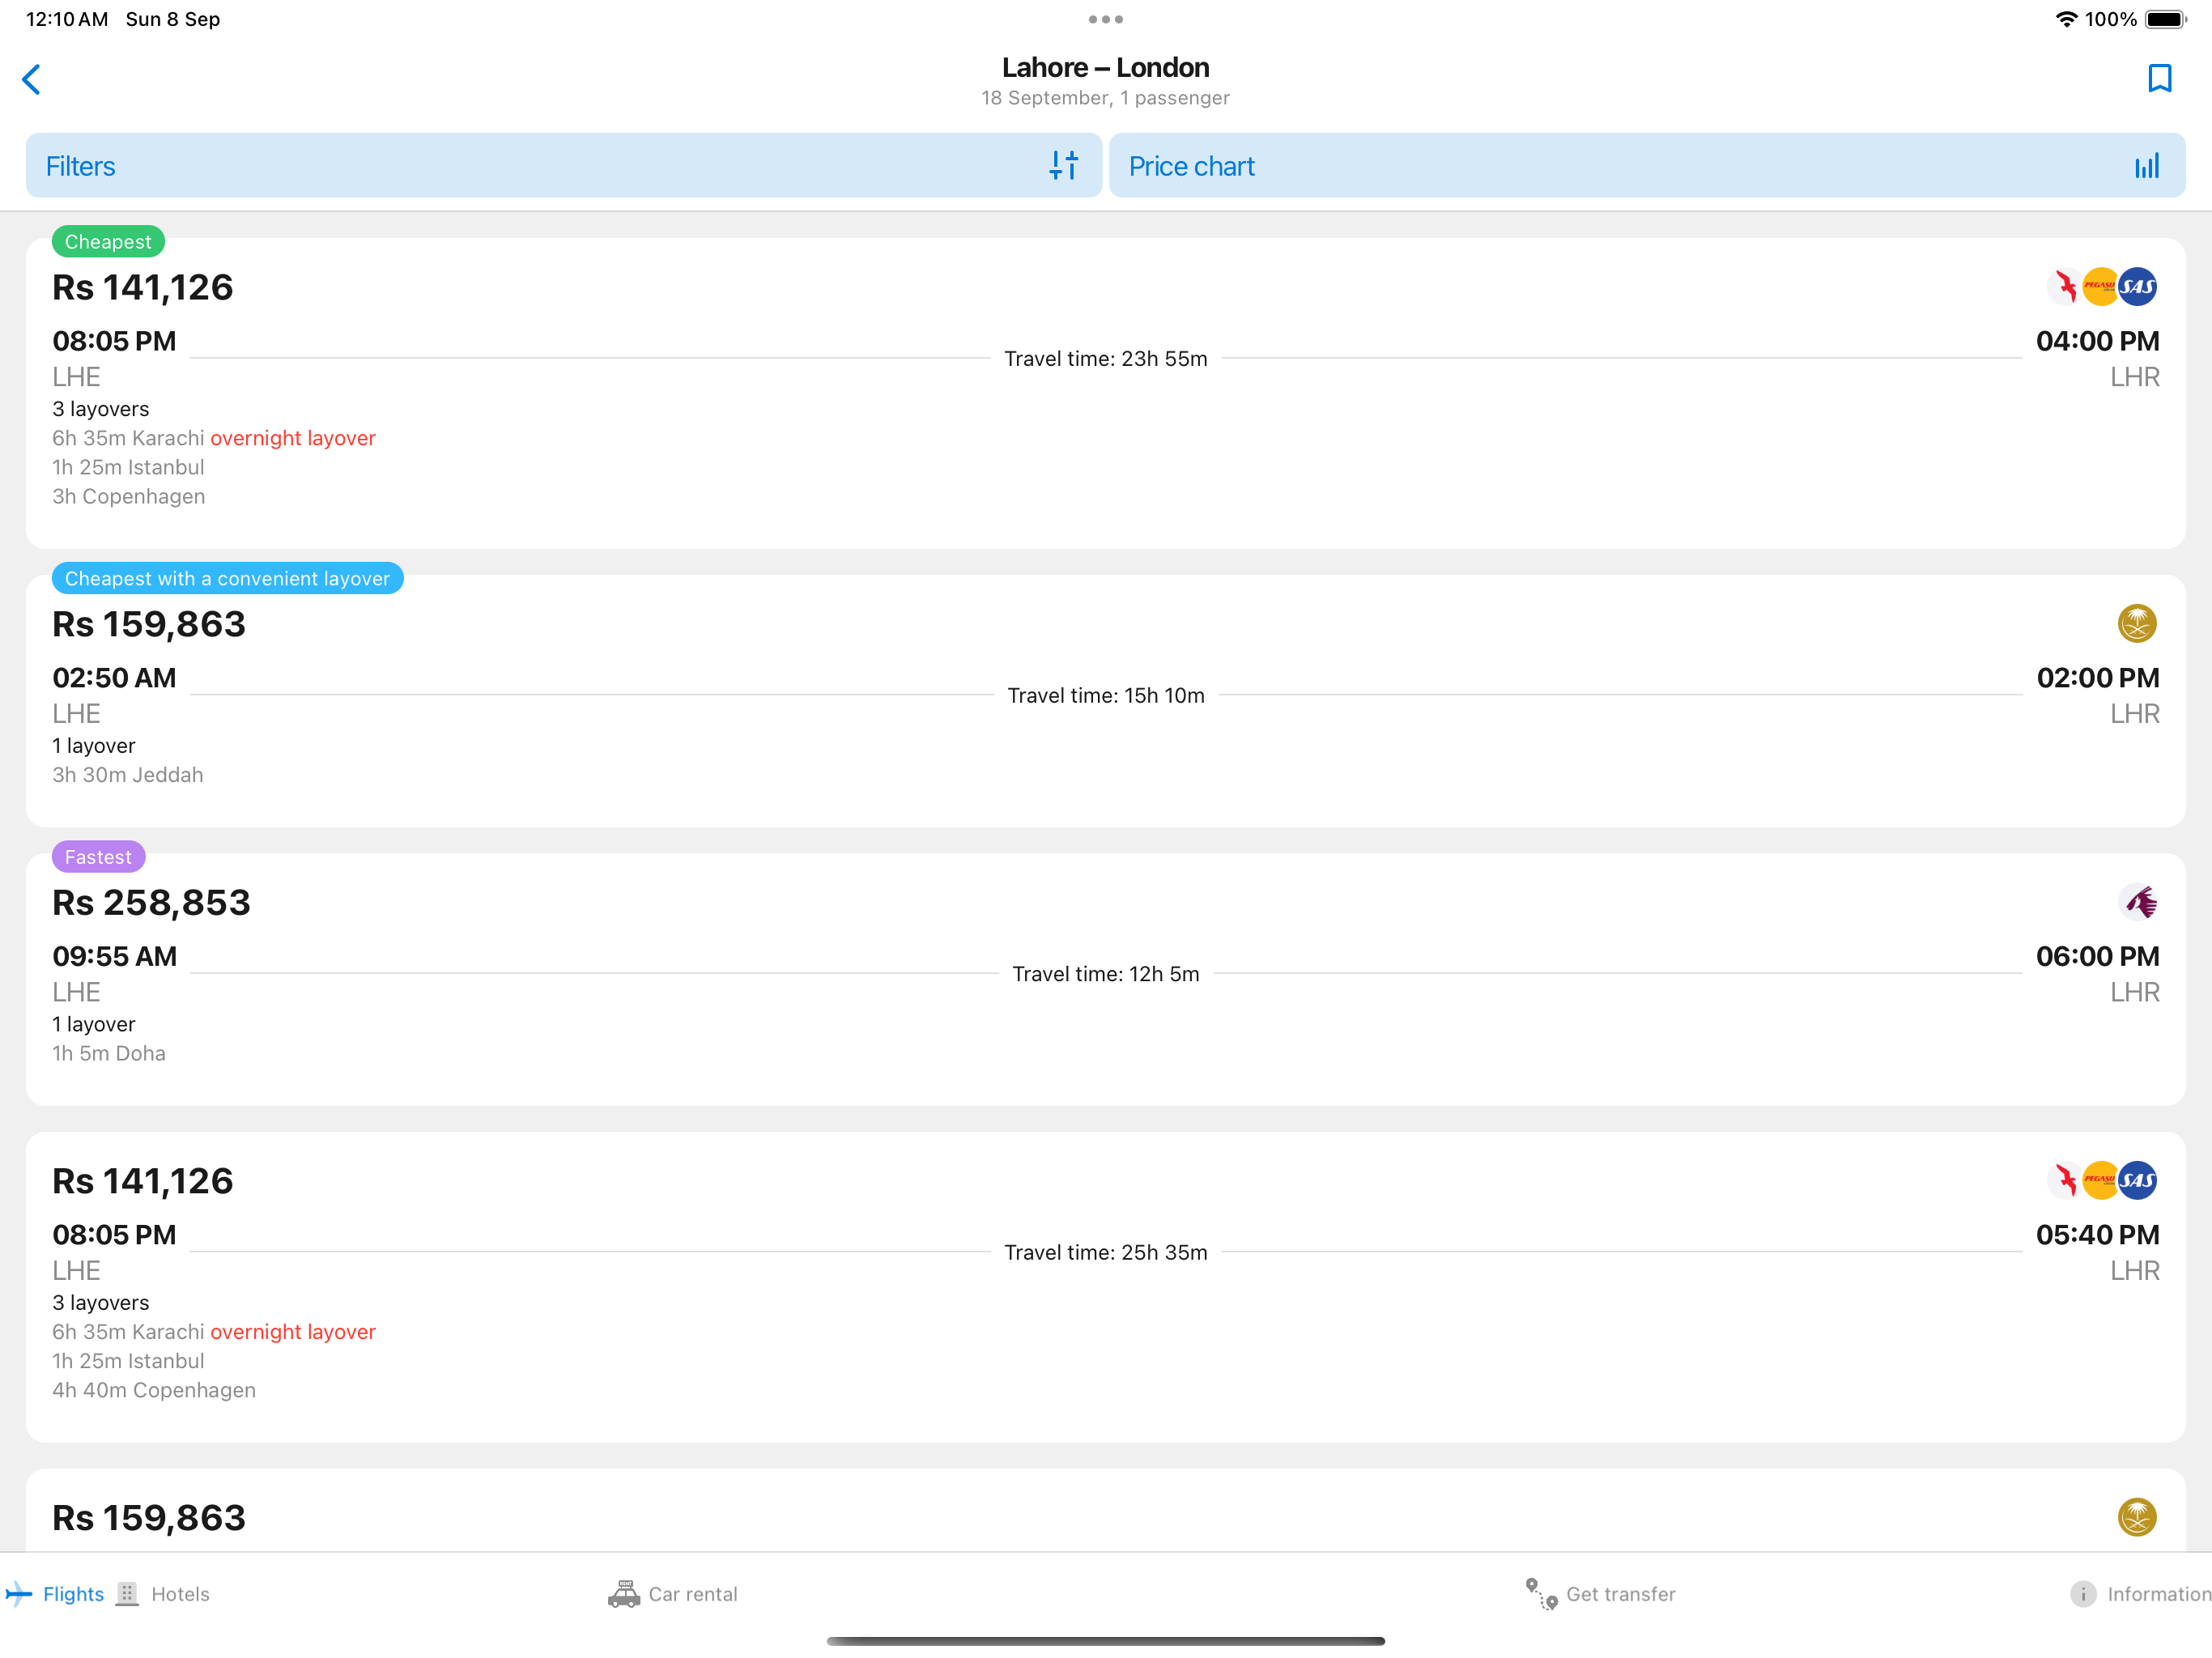
Task: Tap '18 September, 1 passenger' subtitle
Action: point(1106,98)
